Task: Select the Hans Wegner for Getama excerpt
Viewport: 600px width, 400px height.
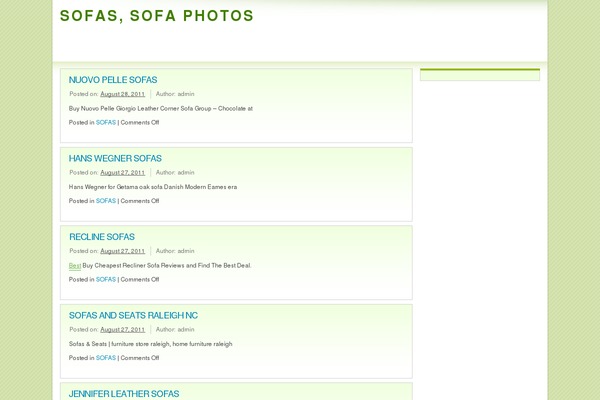Action: (153, 187)
